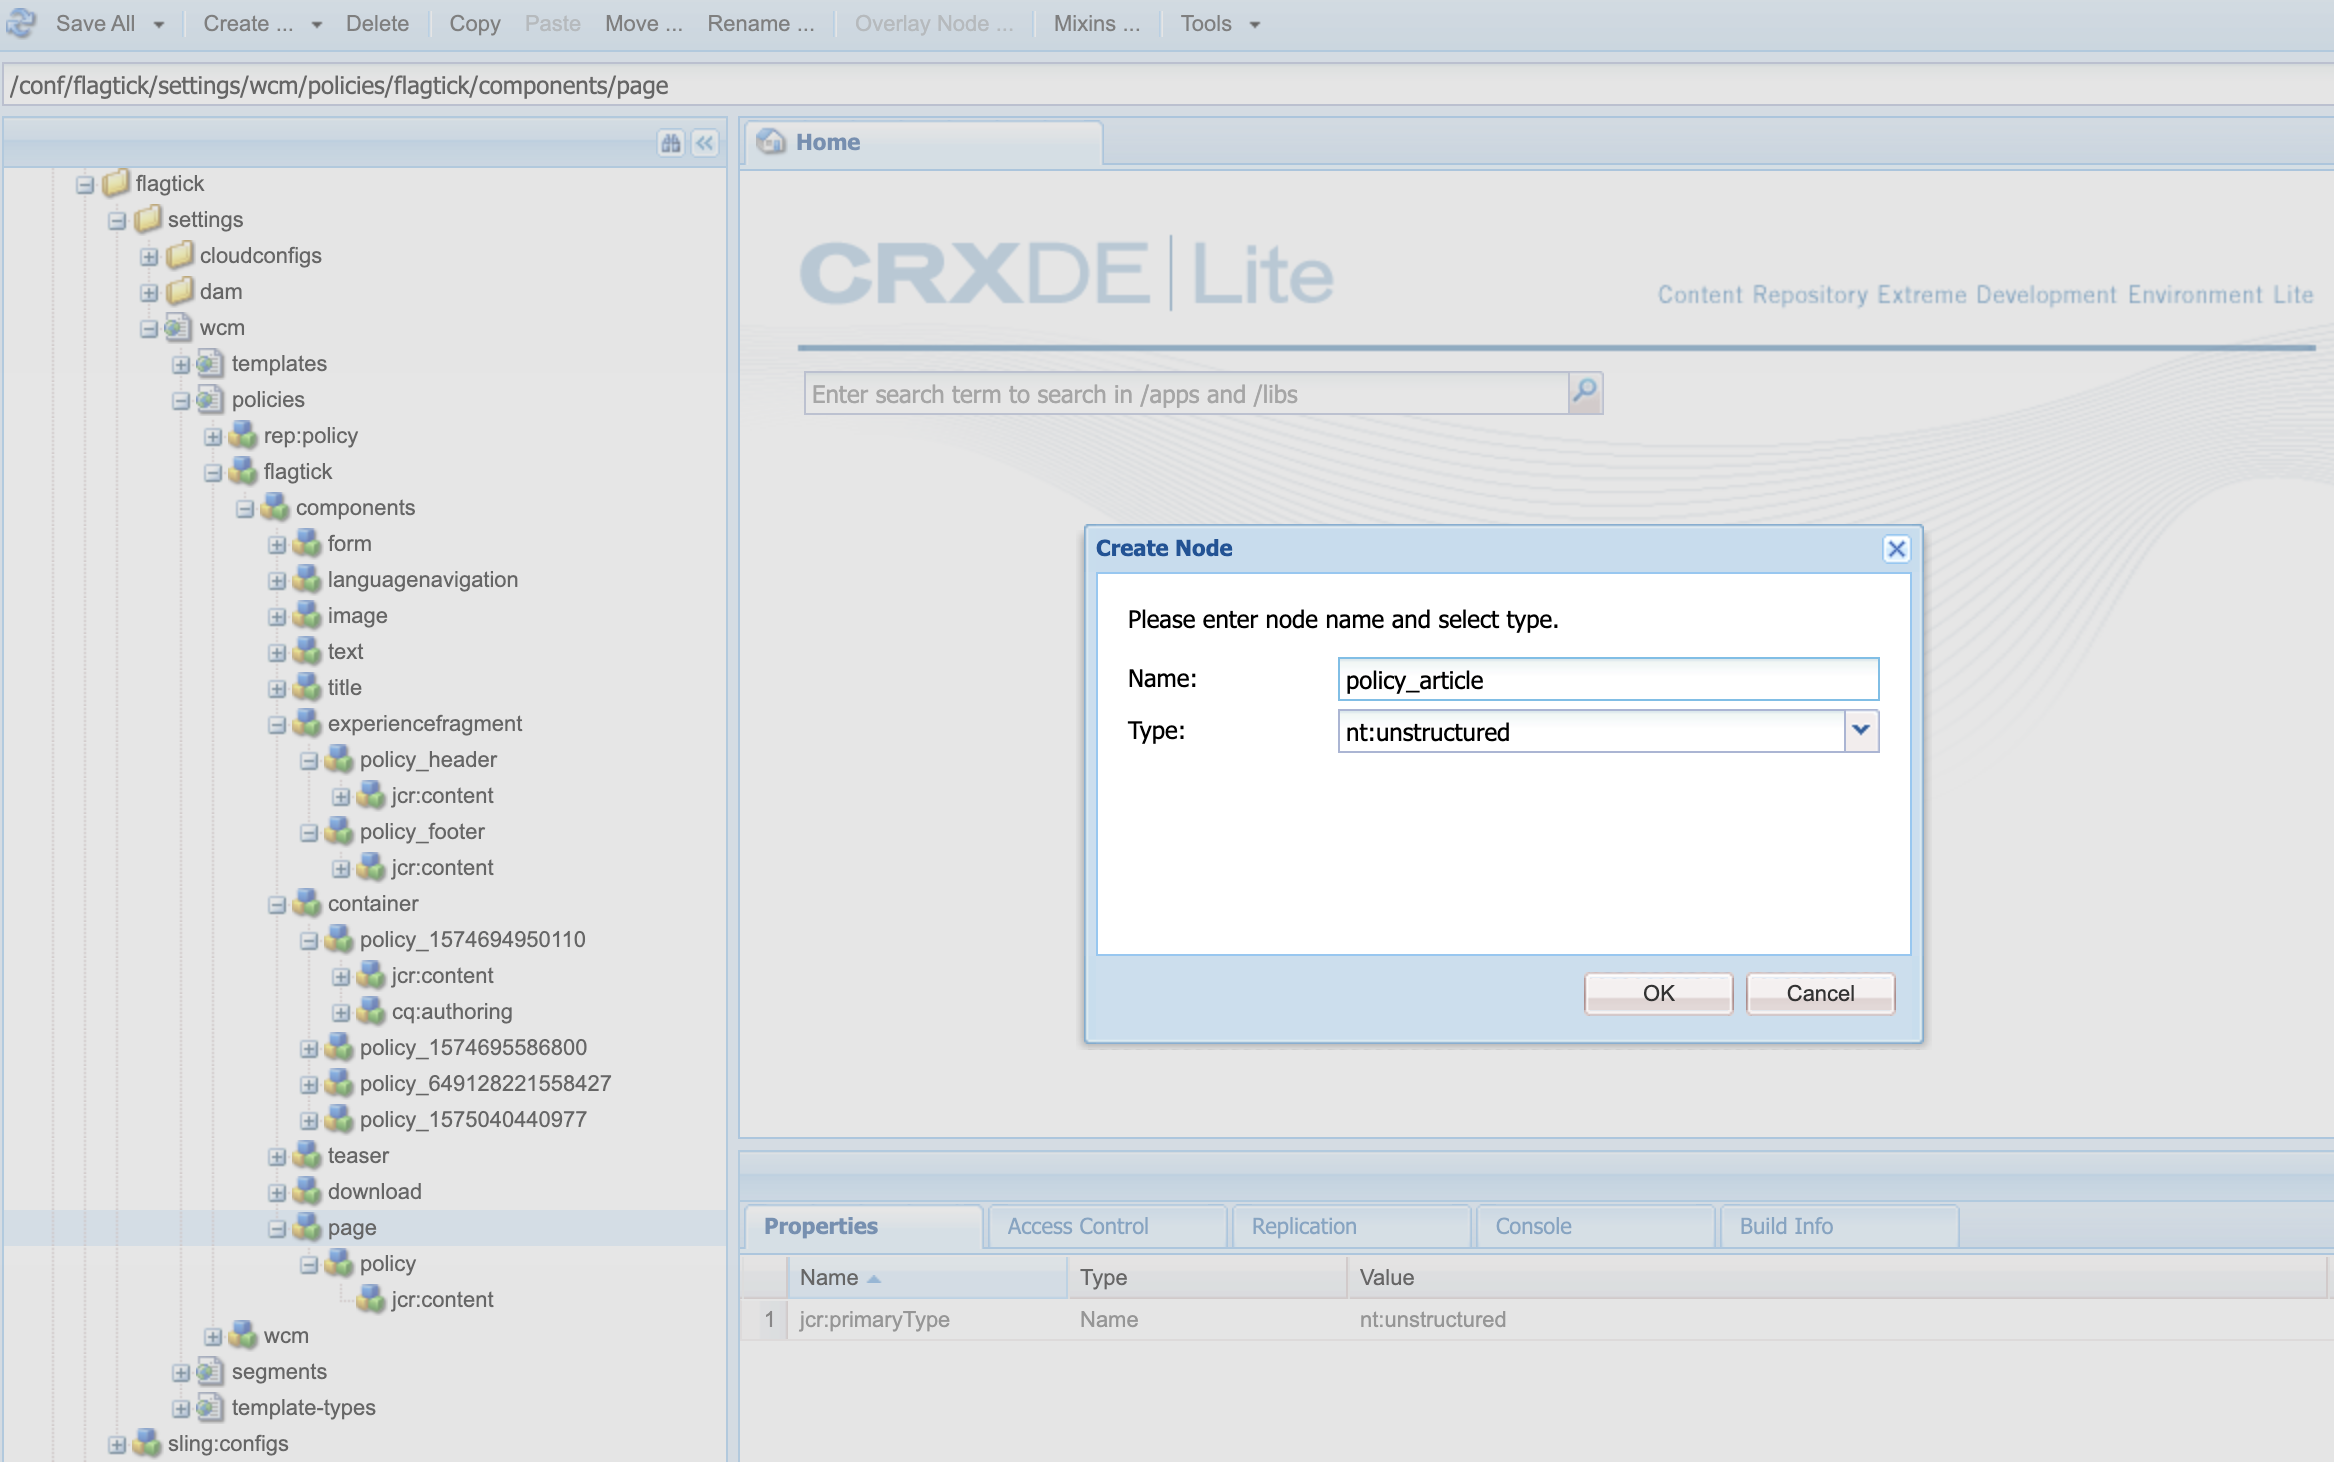Click the node Name input field
This screenshot has height=1462, width=2334.
(x=1607, y=680)
